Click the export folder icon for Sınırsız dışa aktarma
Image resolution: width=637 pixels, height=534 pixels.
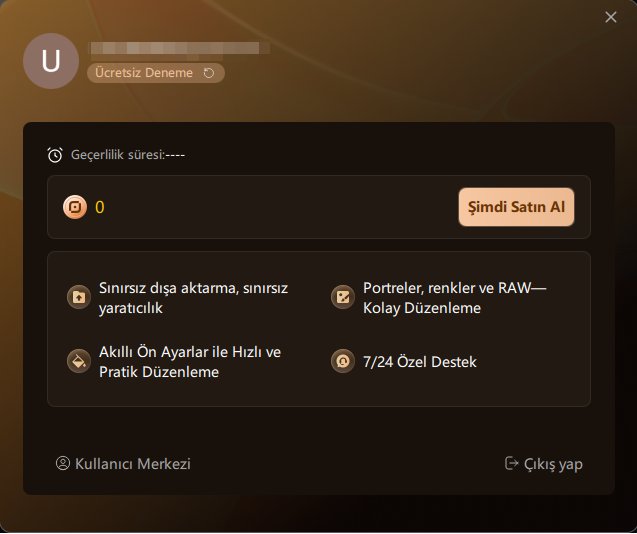tap(79, 297)
